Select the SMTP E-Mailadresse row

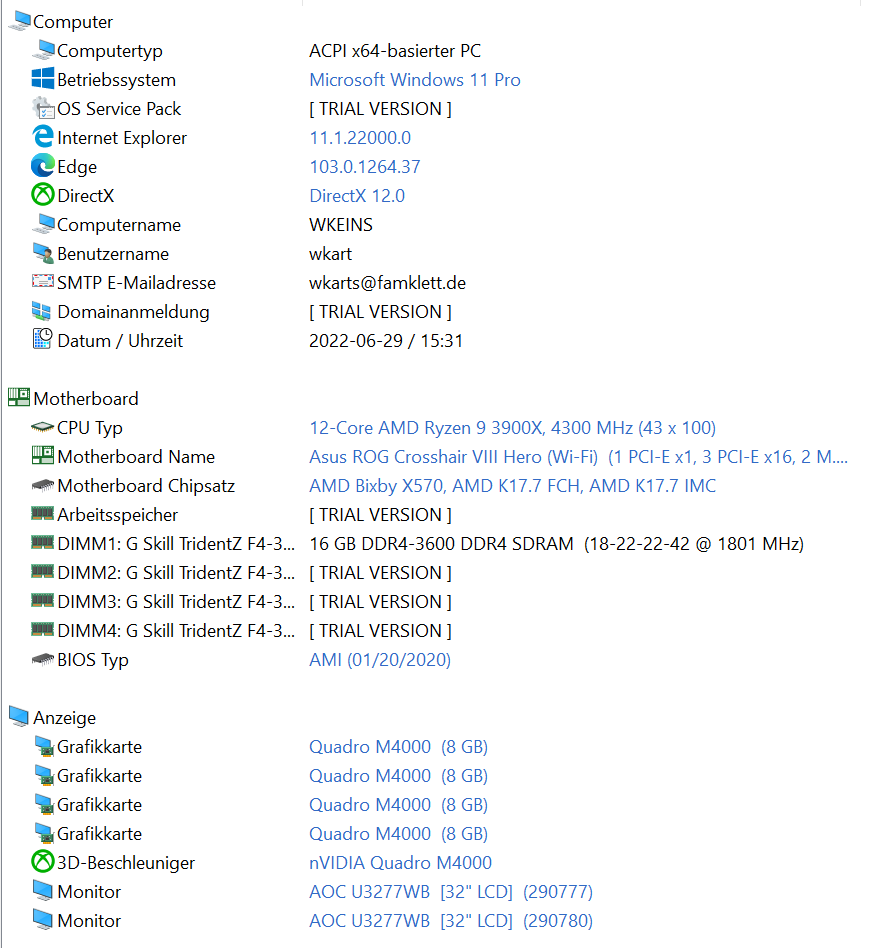[x=136, y=283]
